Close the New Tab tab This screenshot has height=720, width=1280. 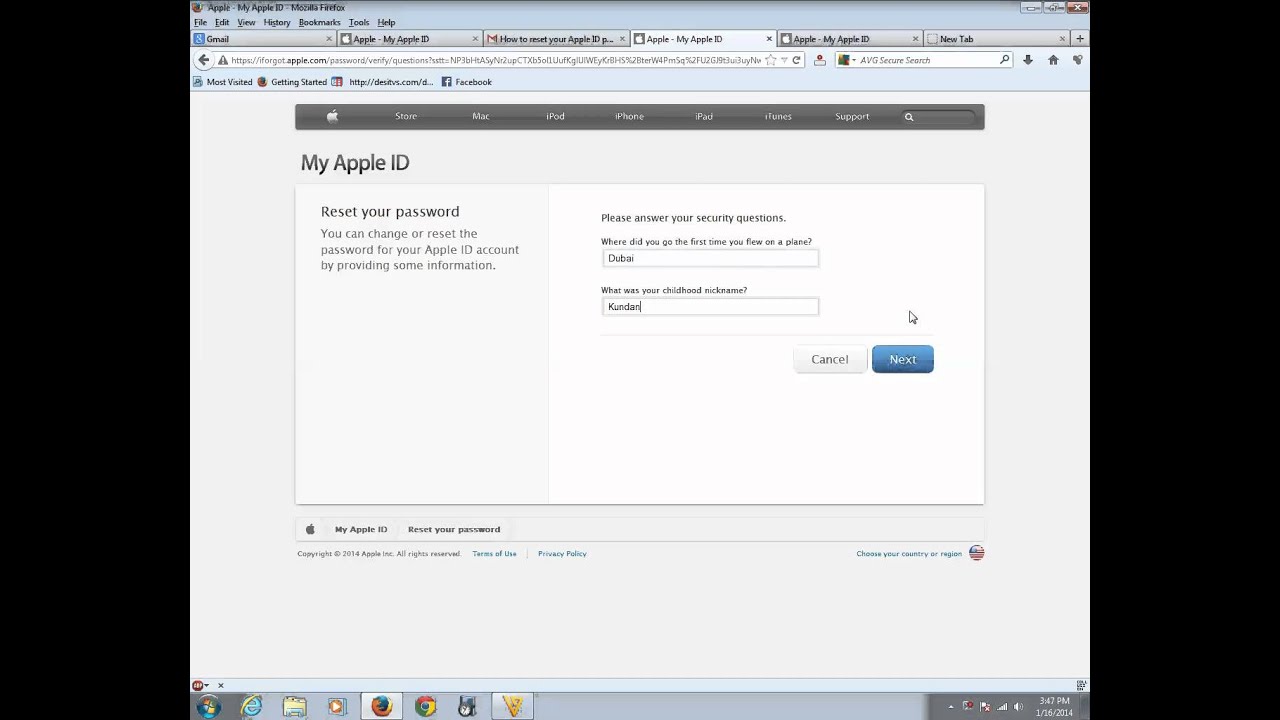[x=1062, y=39]
